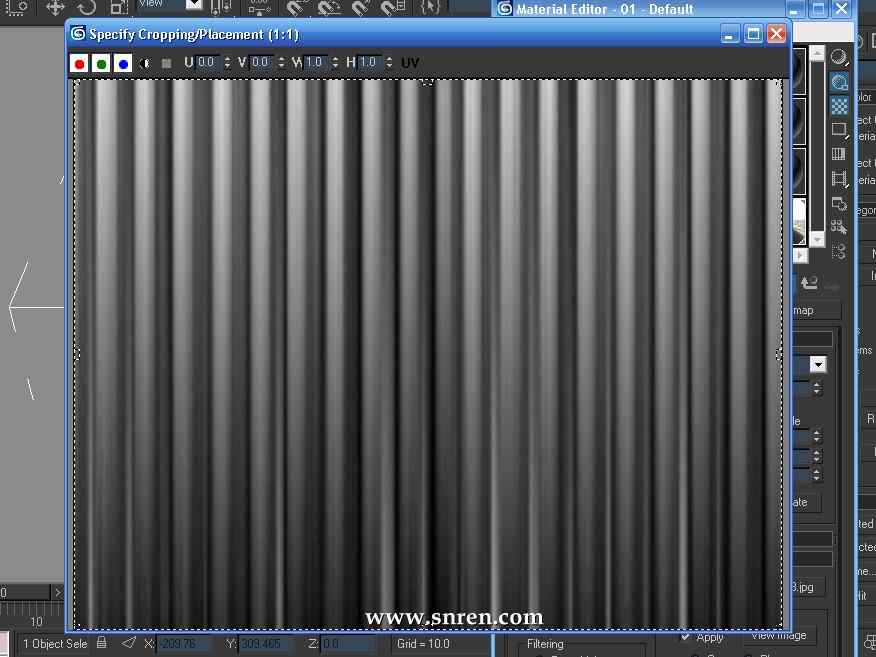Click the named selection sets icon
Image resolution: width=876 pixels, height=657 pixels.
(431, 7)
